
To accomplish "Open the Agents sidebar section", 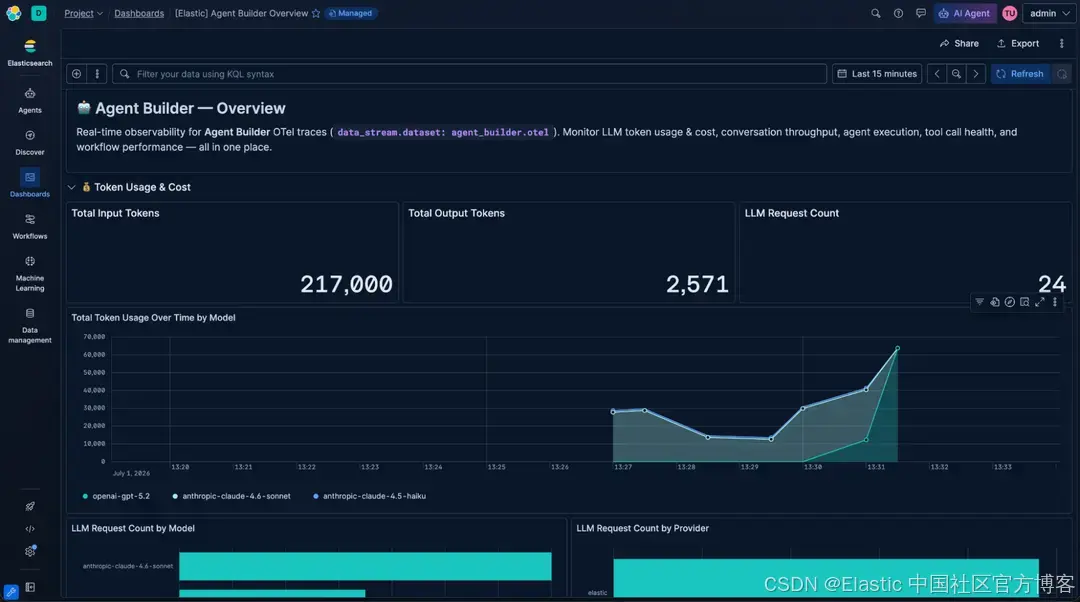I will click(x=30, y=100).
